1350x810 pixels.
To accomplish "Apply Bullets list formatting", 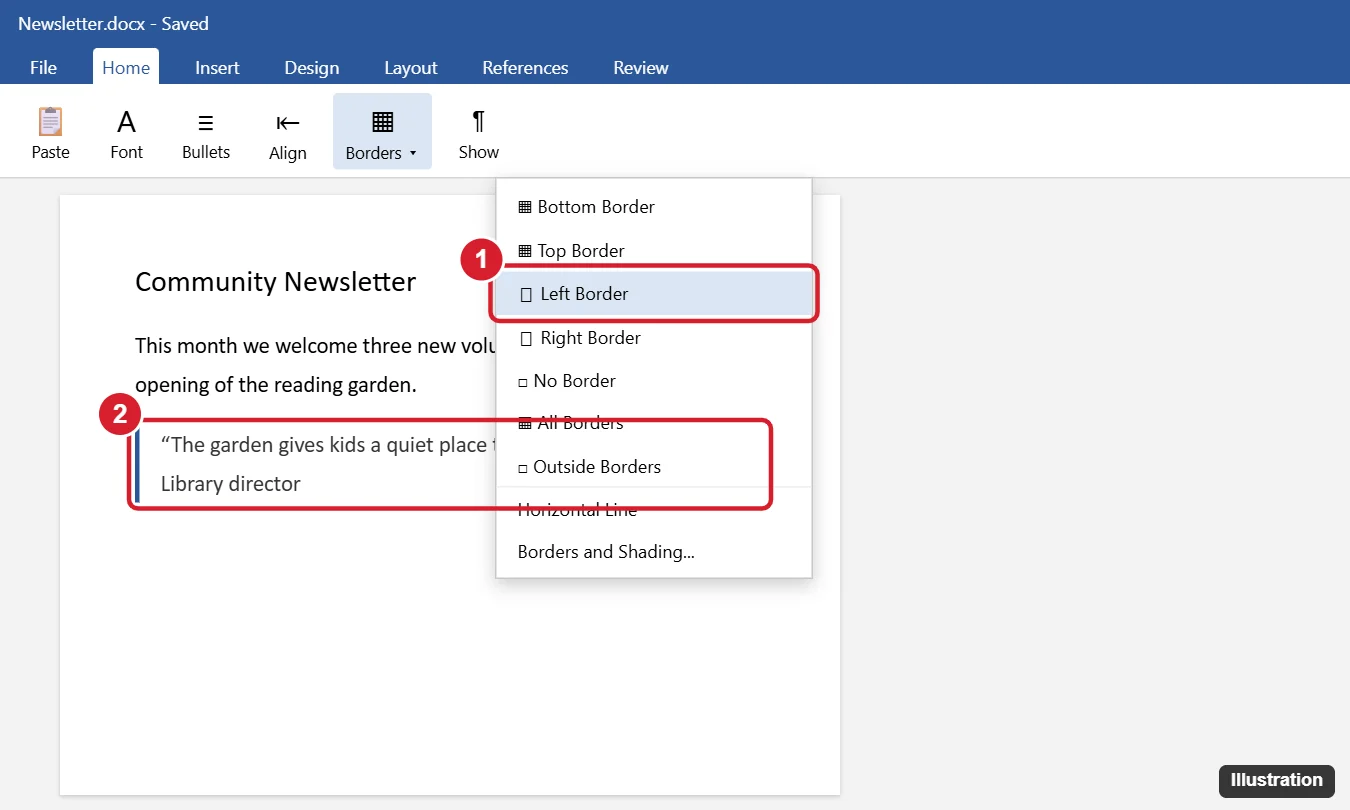I will [x=206, y=134].
